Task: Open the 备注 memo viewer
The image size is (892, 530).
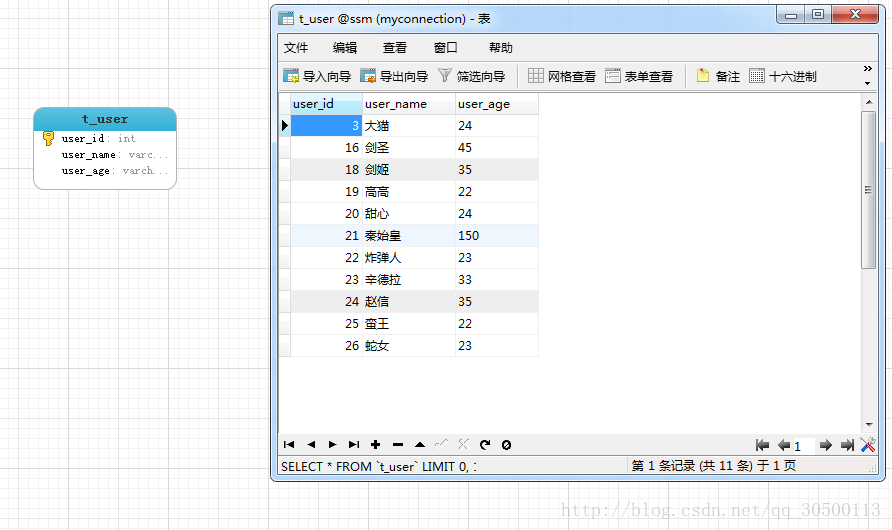Action: coord(718,76)
